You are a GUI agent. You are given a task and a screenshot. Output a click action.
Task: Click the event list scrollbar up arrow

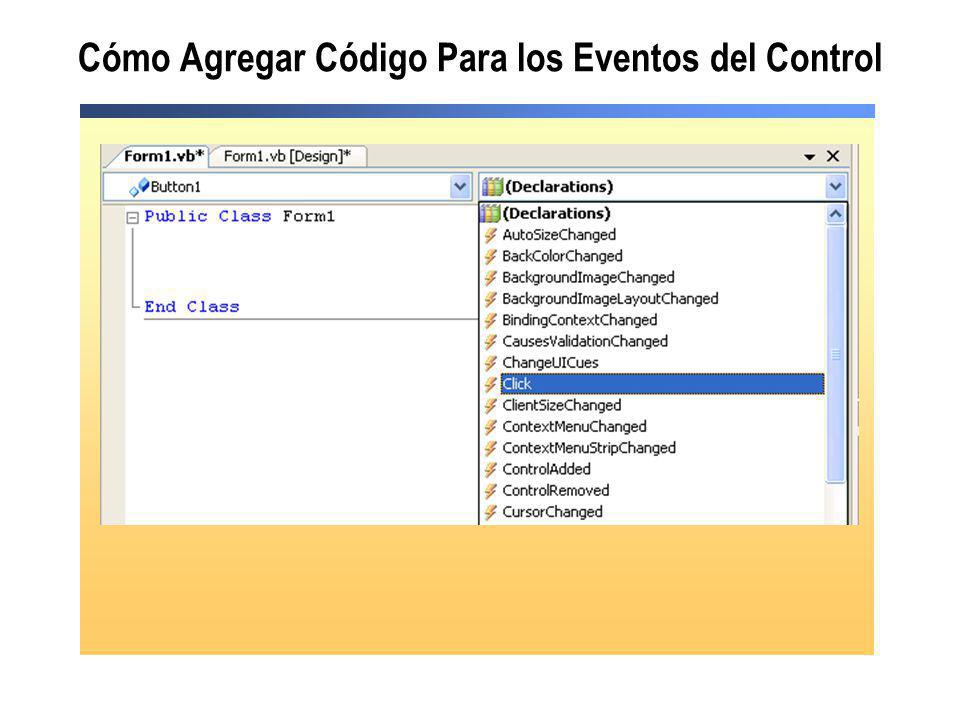click(x=835, y=214)
